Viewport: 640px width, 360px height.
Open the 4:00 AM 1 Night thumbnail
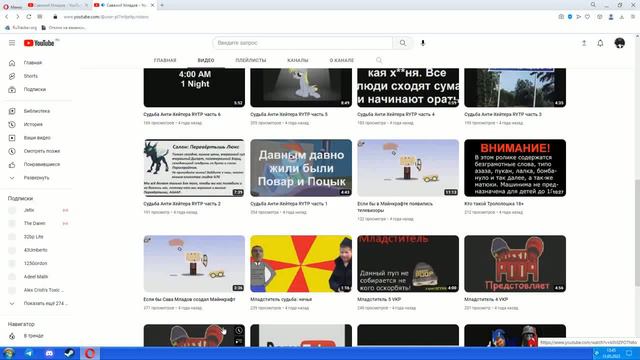194,88
